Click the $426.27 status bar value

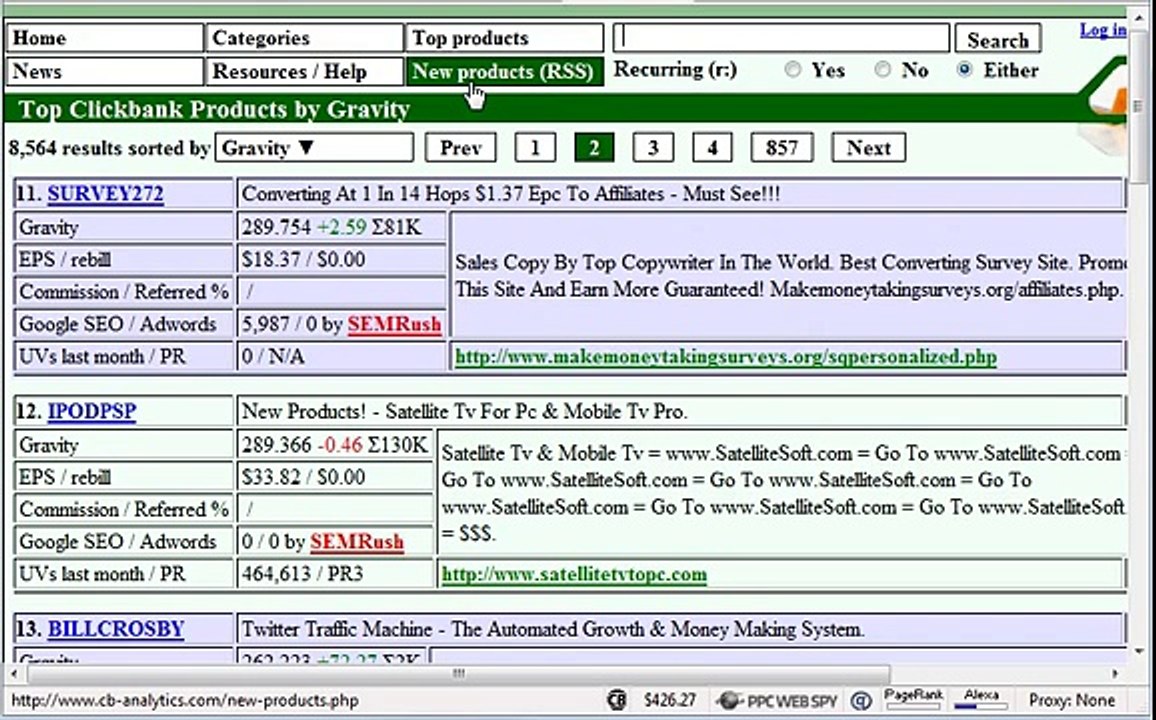pyautogui.click(x=669, y=700)
